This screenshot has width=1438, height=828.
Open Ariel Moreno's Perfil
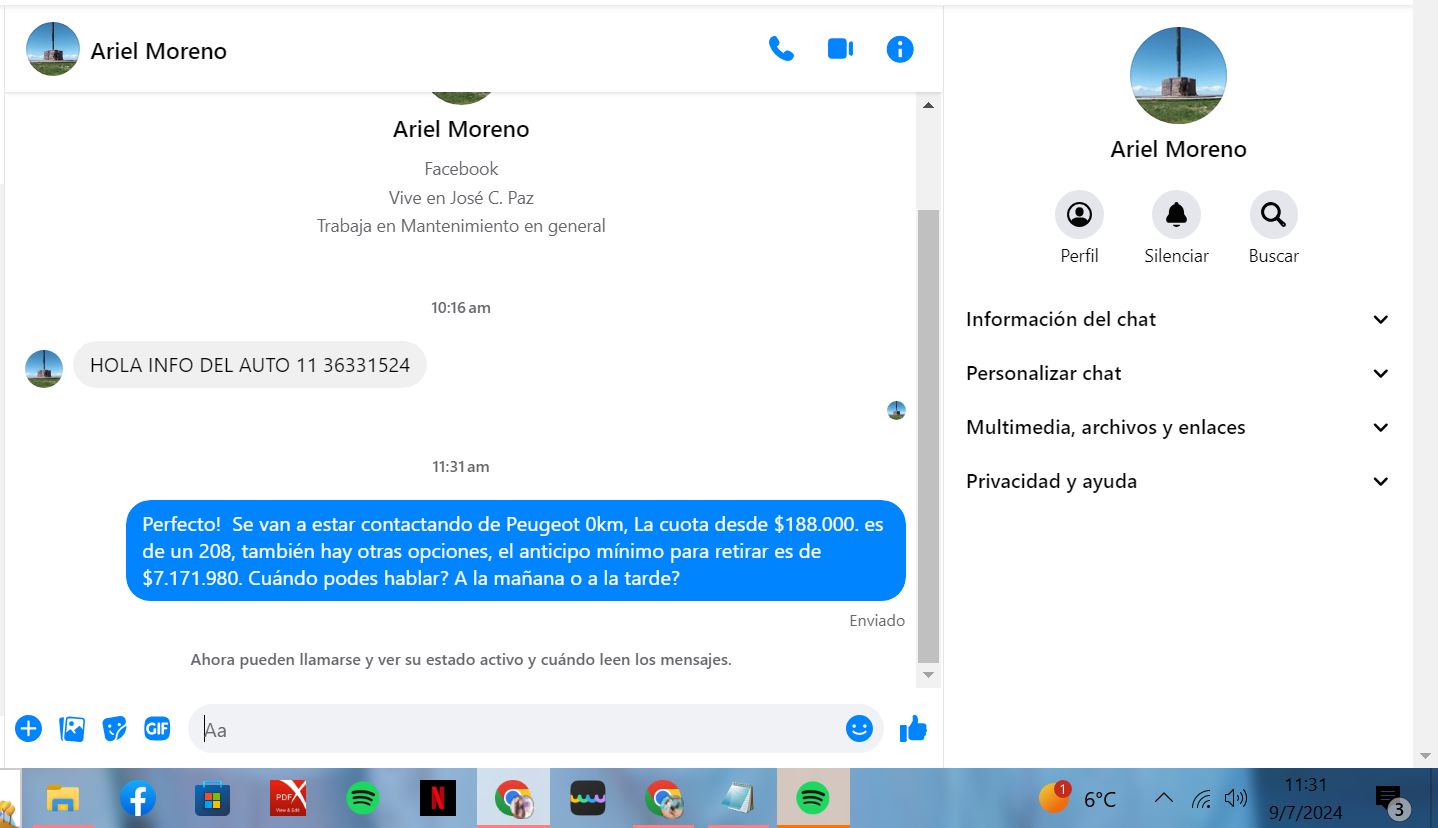point(1079,215)
